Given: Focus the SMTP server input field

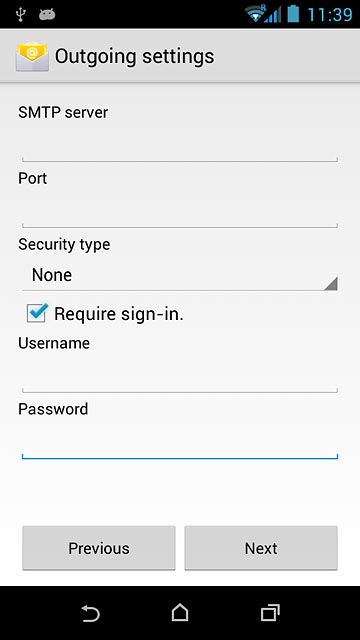Looking at the screenshot, I should point(180,145).
